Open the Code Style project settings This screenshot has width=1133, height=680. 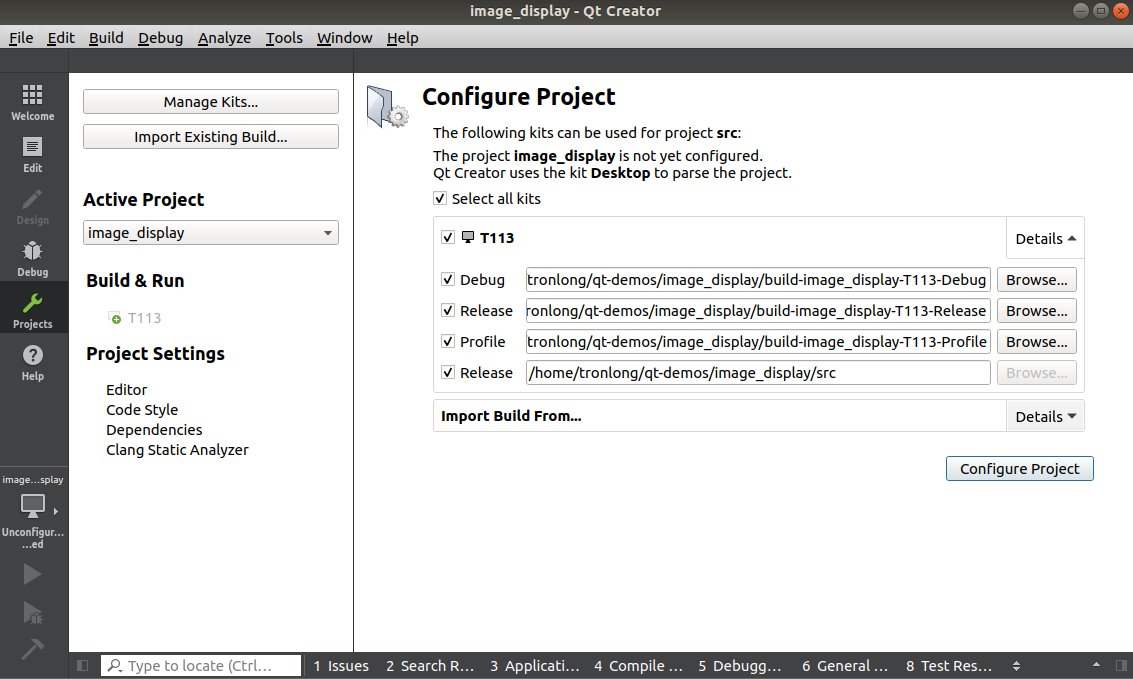click(142, 410)
